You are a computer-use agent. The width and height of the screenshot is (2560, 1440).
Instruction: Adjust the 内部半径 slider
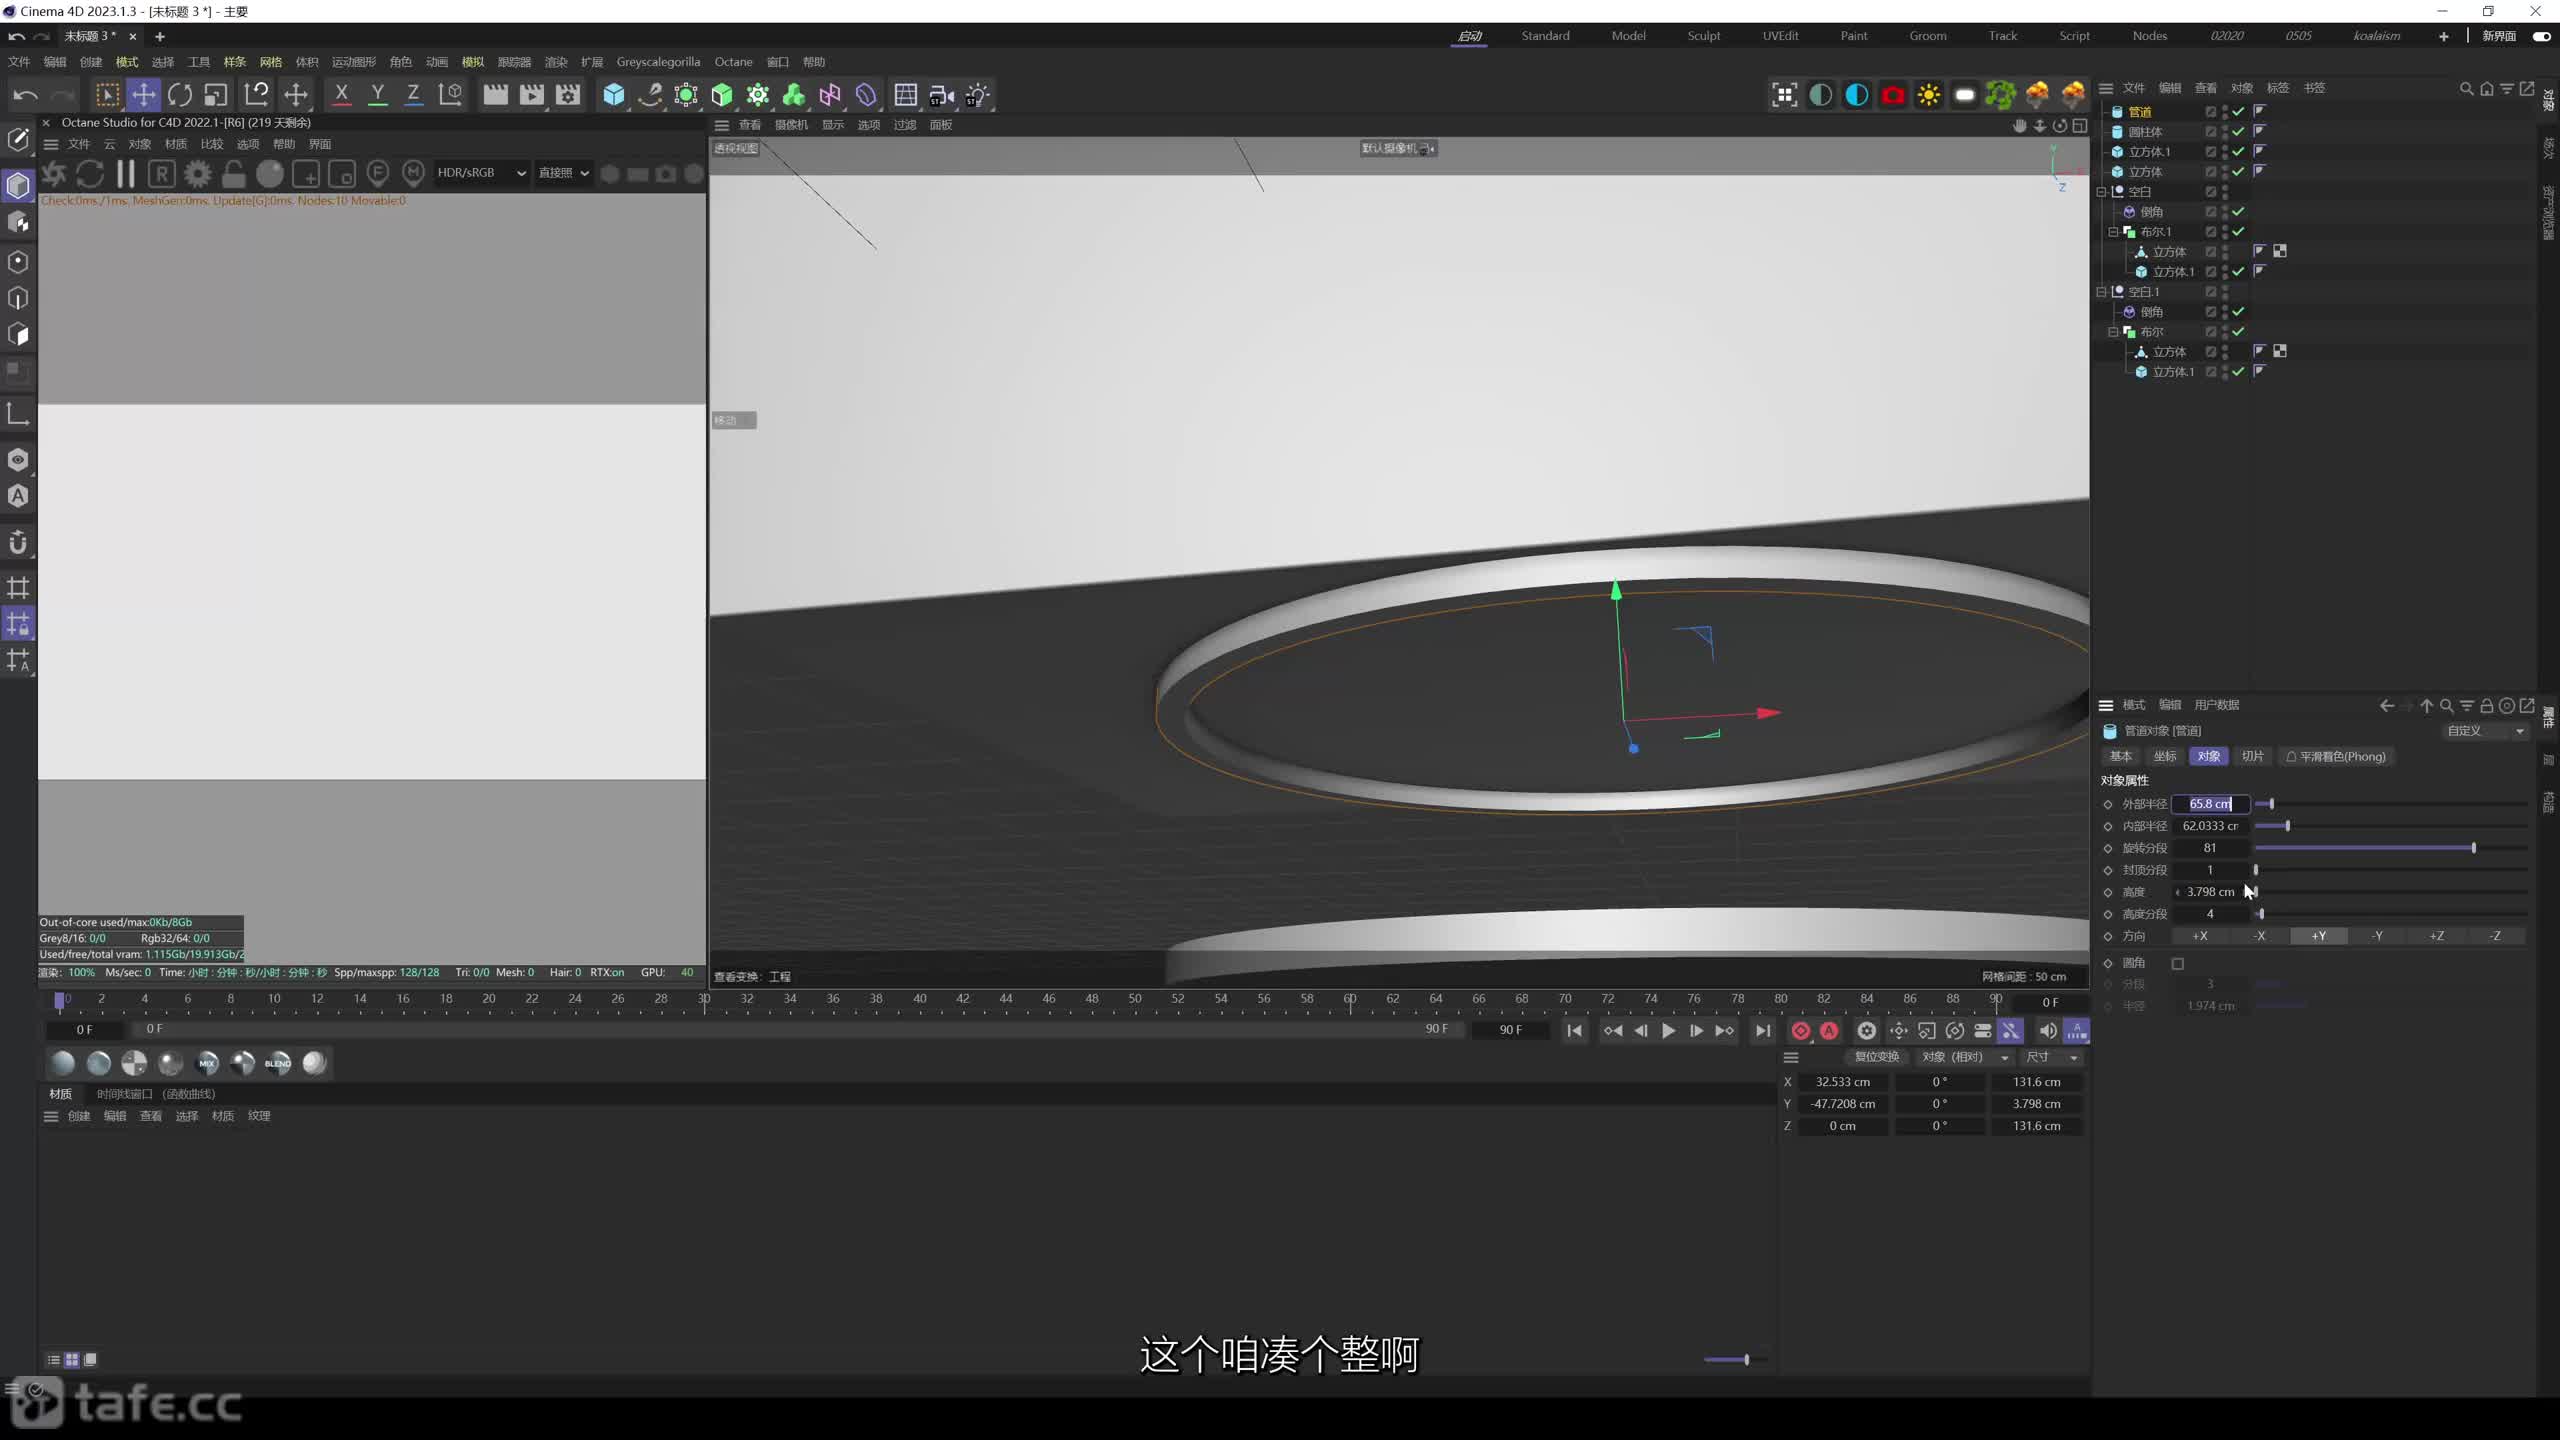2391,826
